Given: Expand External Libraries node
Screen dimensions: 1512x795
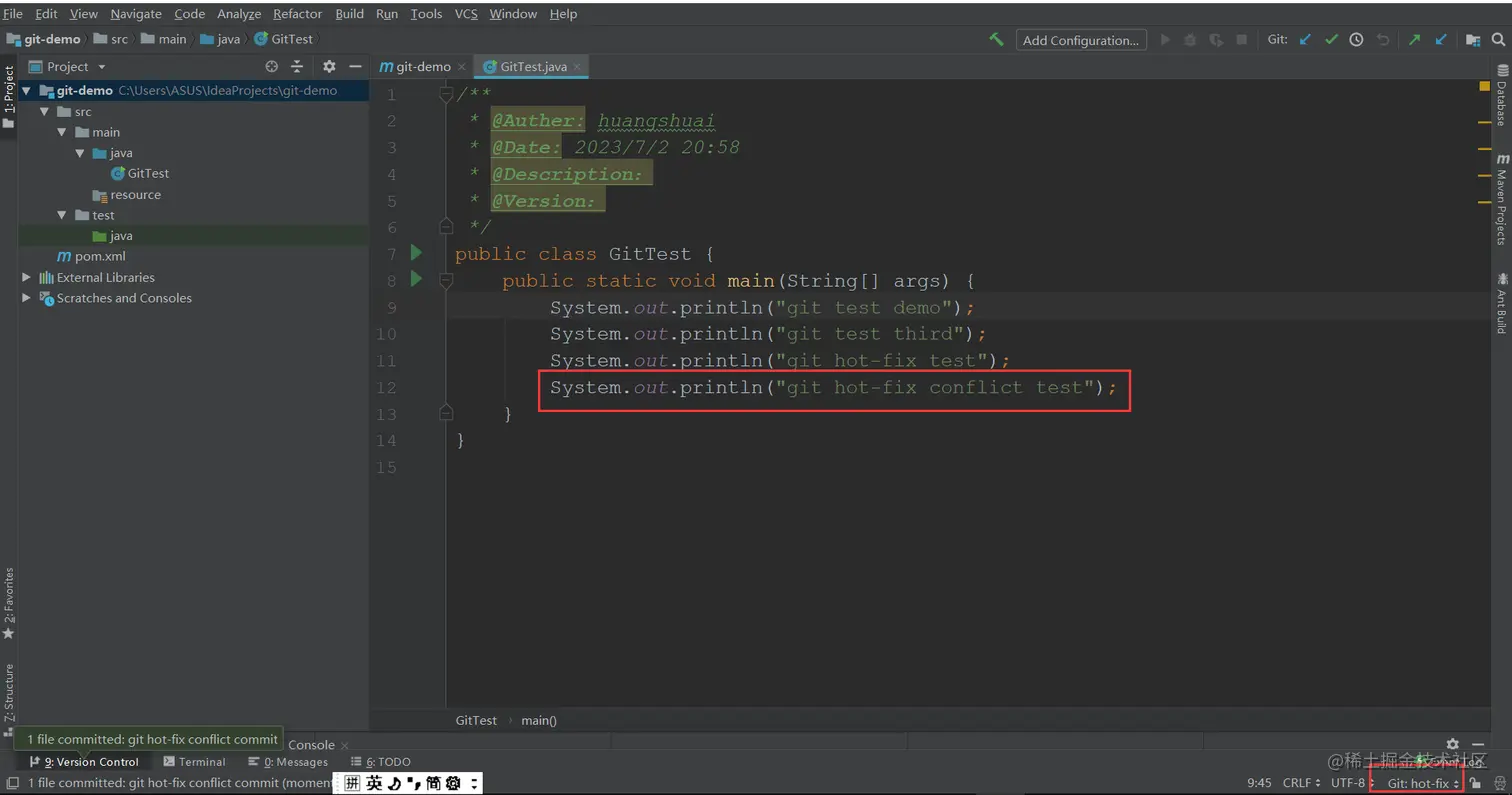Looking at the screenshot, I should coord(27,277).
